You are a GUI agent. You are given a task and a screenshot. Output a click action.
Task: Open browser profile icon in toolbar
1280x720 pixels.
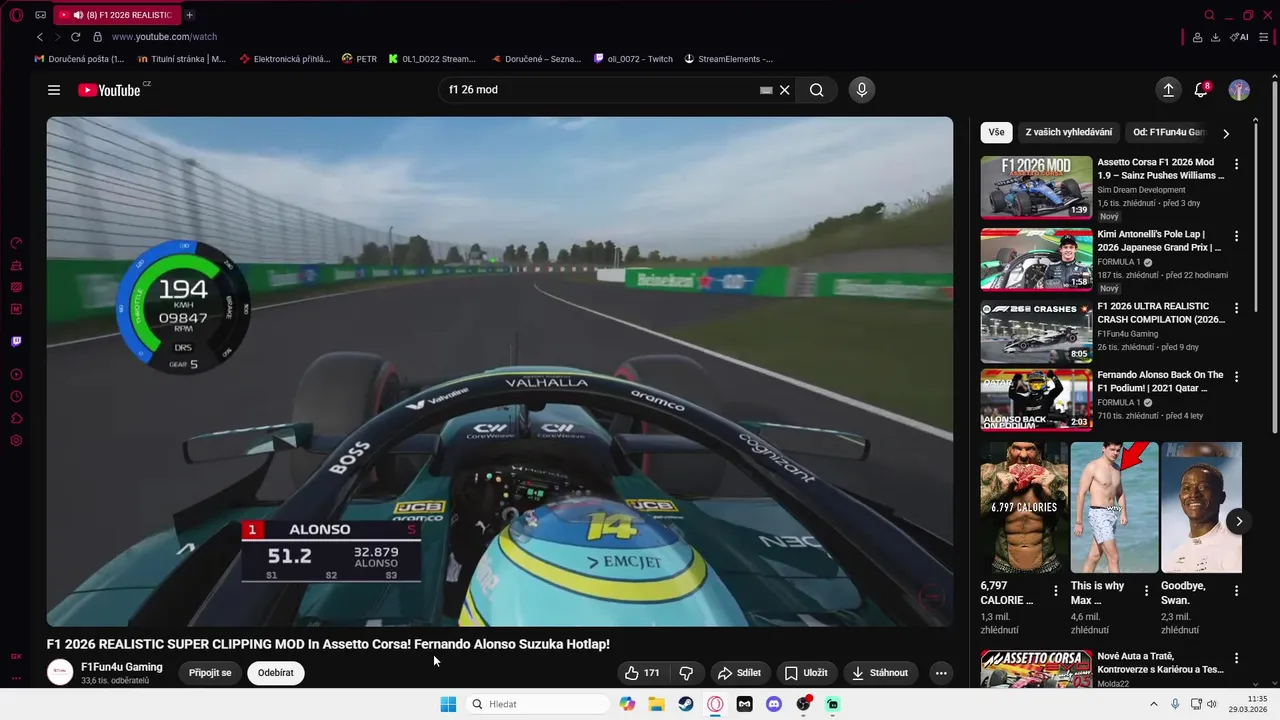[x=1197, y=37]
